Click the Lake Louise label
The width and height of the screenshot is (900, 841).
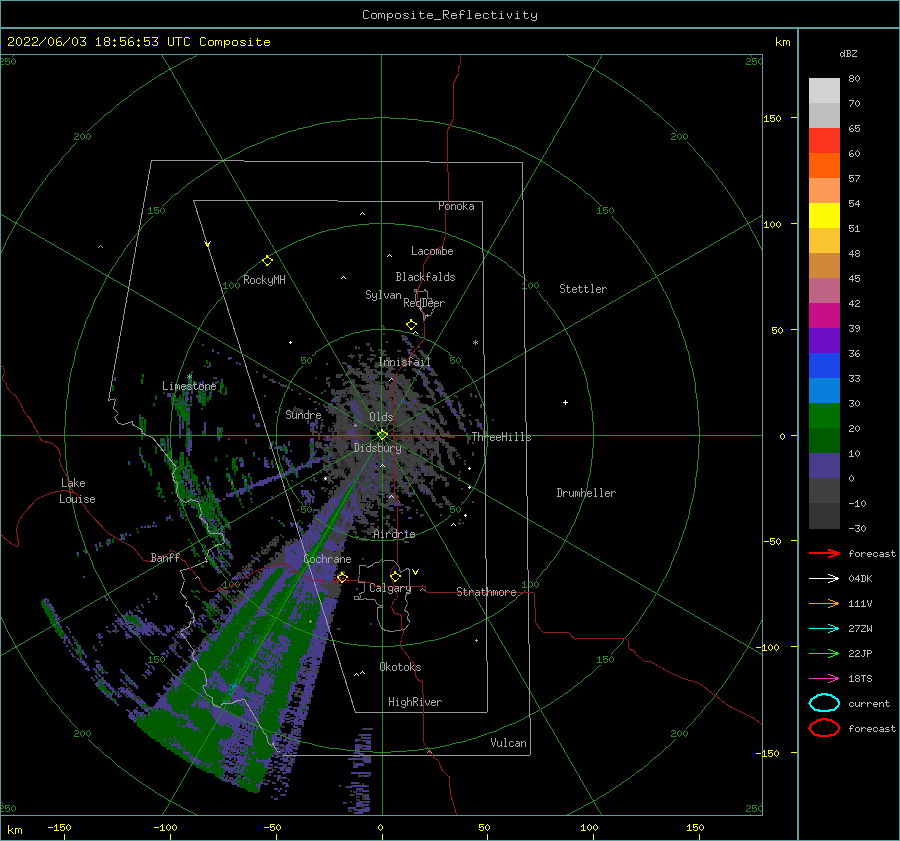(x=77, y=491)
